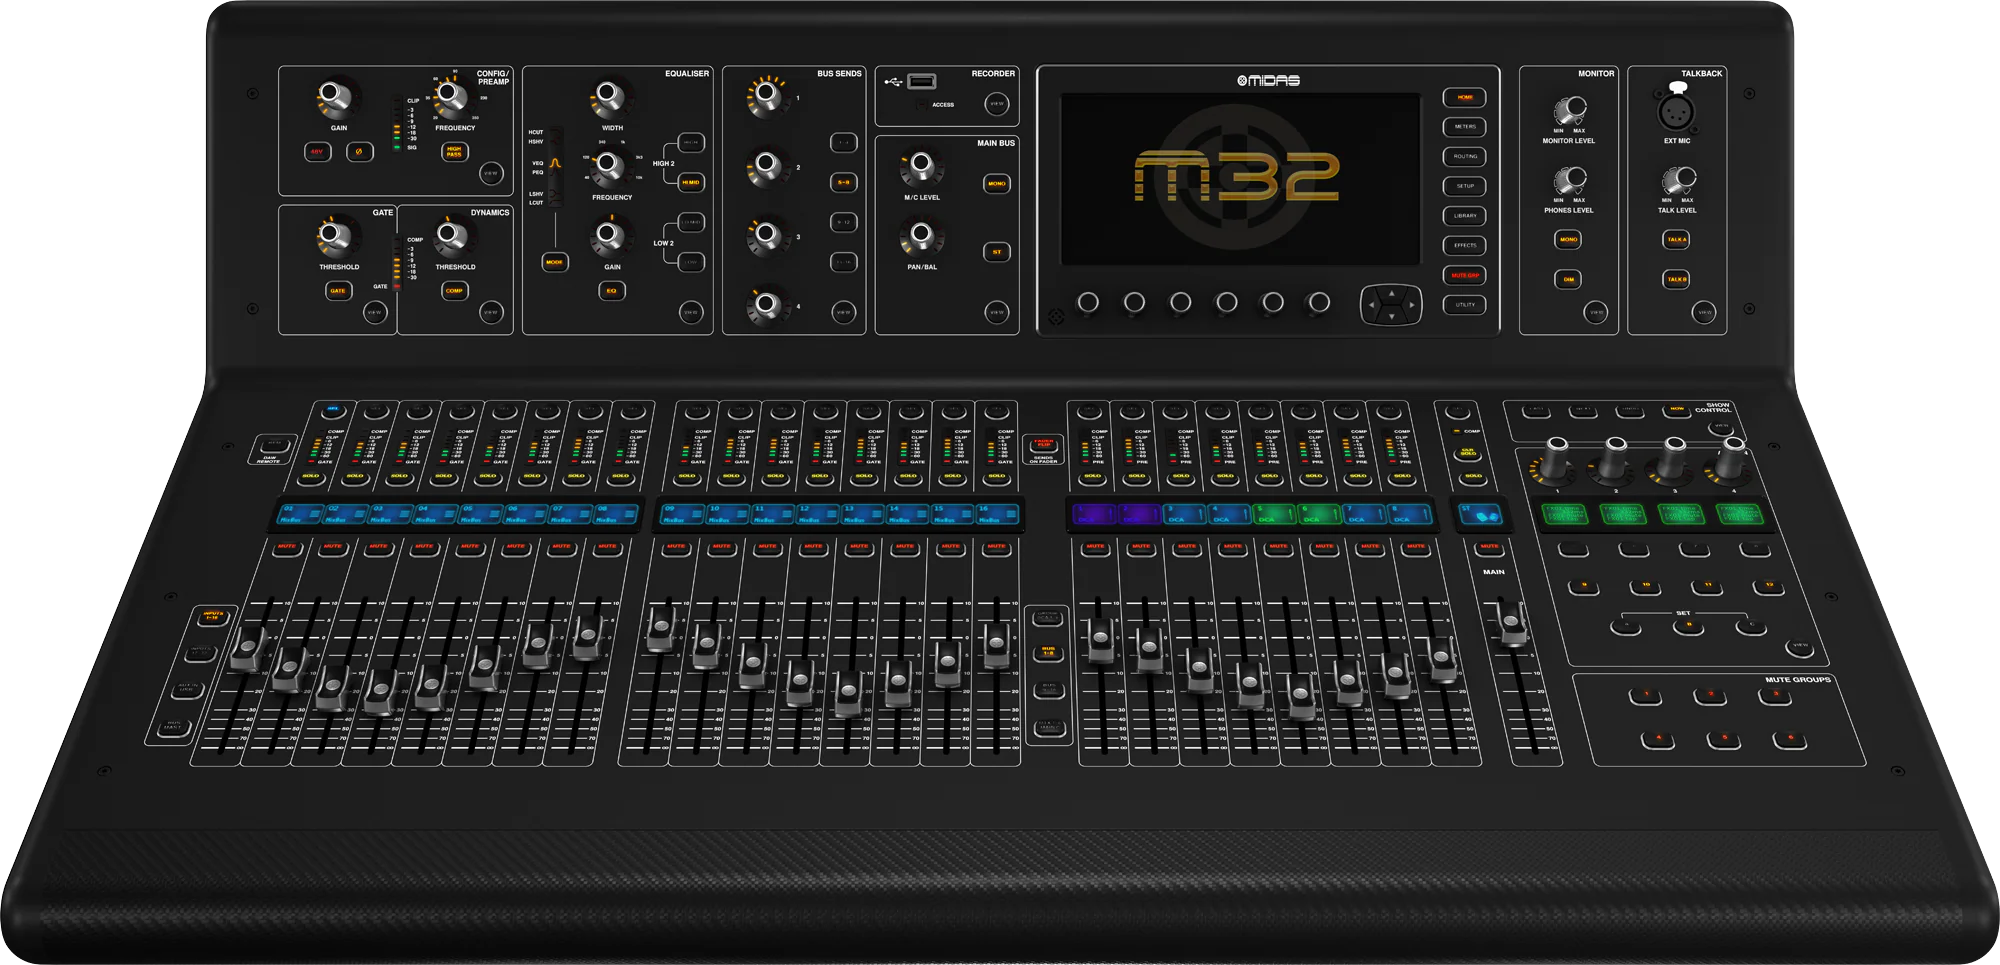
Task: Click VIEW in the Equaliser section
Action: (x=690, y=312)
